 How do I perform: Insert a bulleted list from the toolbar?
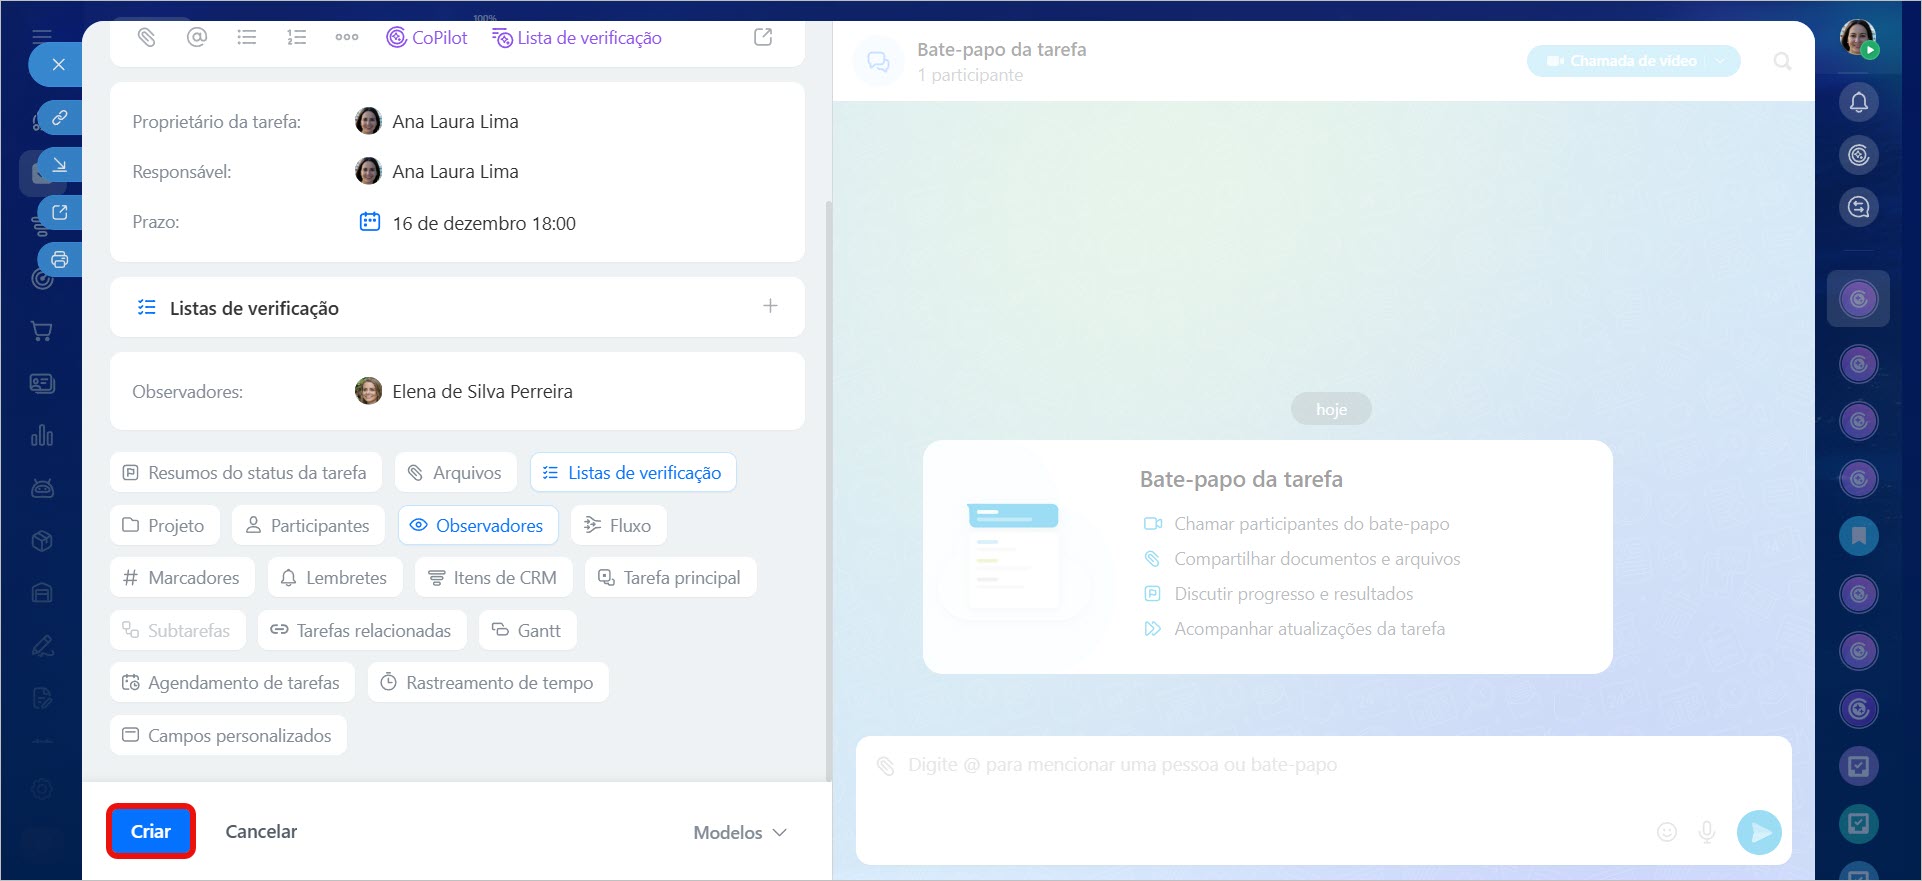click(247, 38)
